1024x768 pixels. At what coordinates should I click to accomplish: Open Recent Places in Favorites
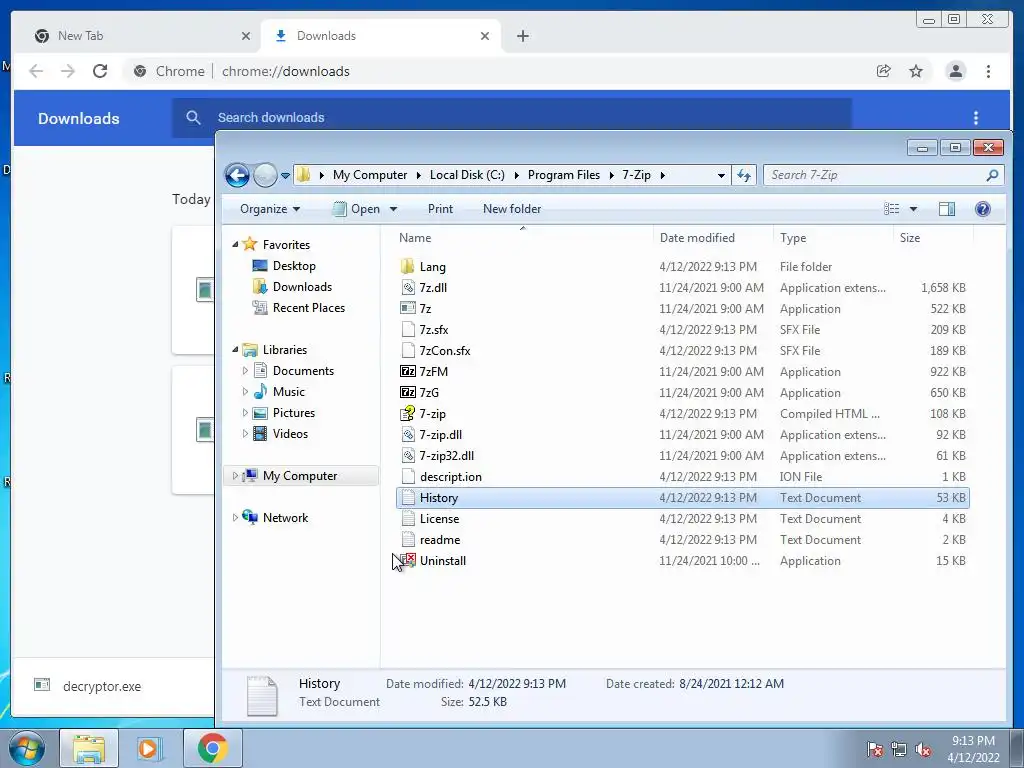coord(309,308)
